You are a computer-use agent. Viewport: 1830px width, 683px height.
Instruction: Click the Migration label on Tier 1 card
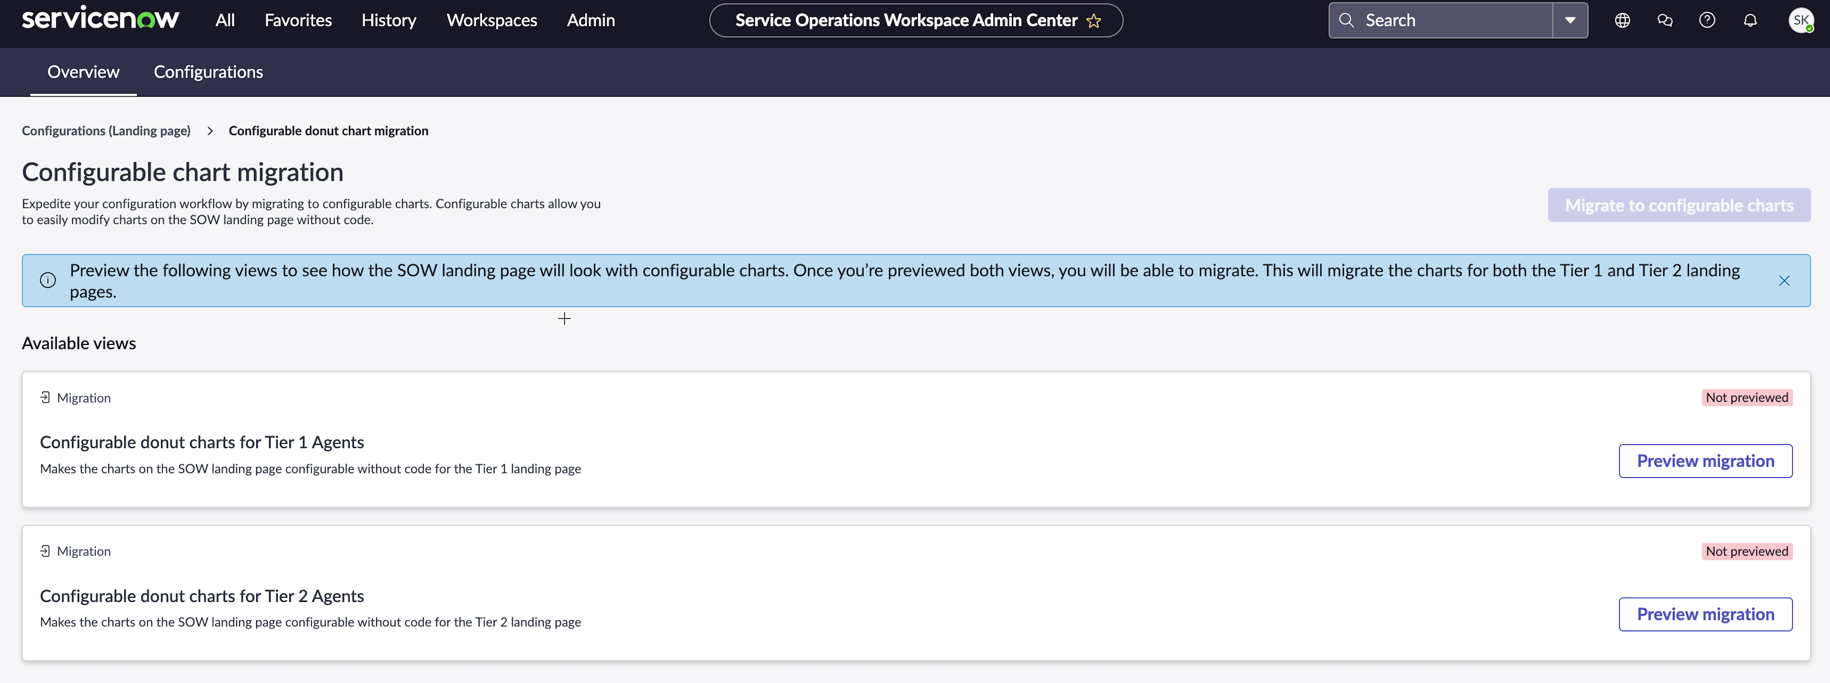tap(84, 398)
